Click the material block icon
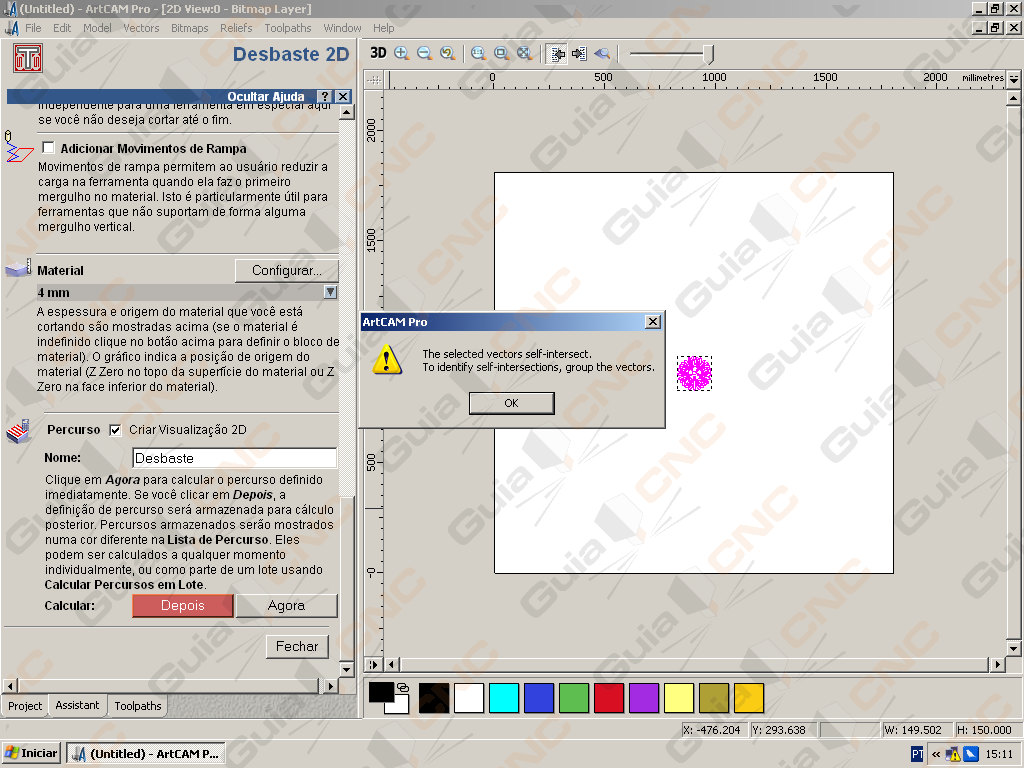The height and width of the screenshot is (768, 1024). [18, 268]
